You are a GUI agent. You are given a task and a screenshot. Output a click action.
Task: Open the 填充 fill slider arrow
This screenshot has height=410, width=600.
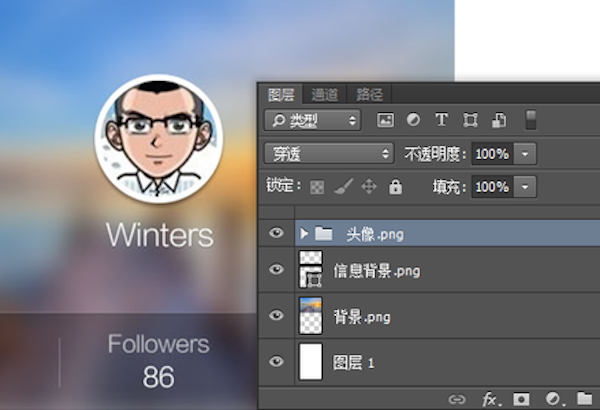(x=525, y=187)
